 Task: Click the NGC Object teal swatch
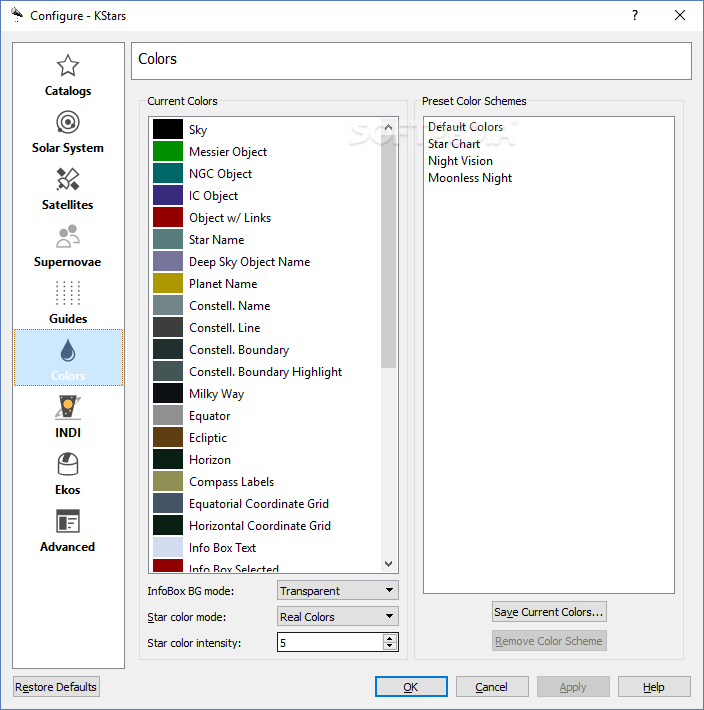168,173
